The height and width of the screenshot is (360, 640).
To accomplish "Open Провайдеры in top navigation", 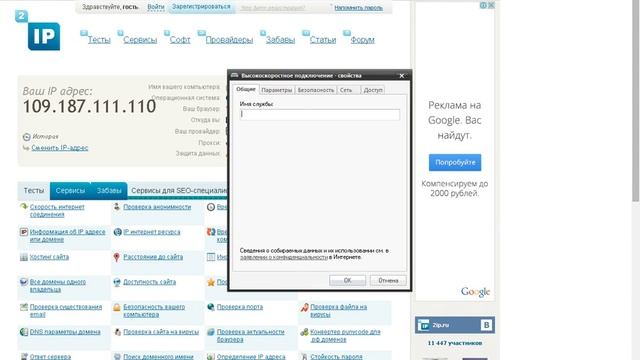I will point(229,40).
